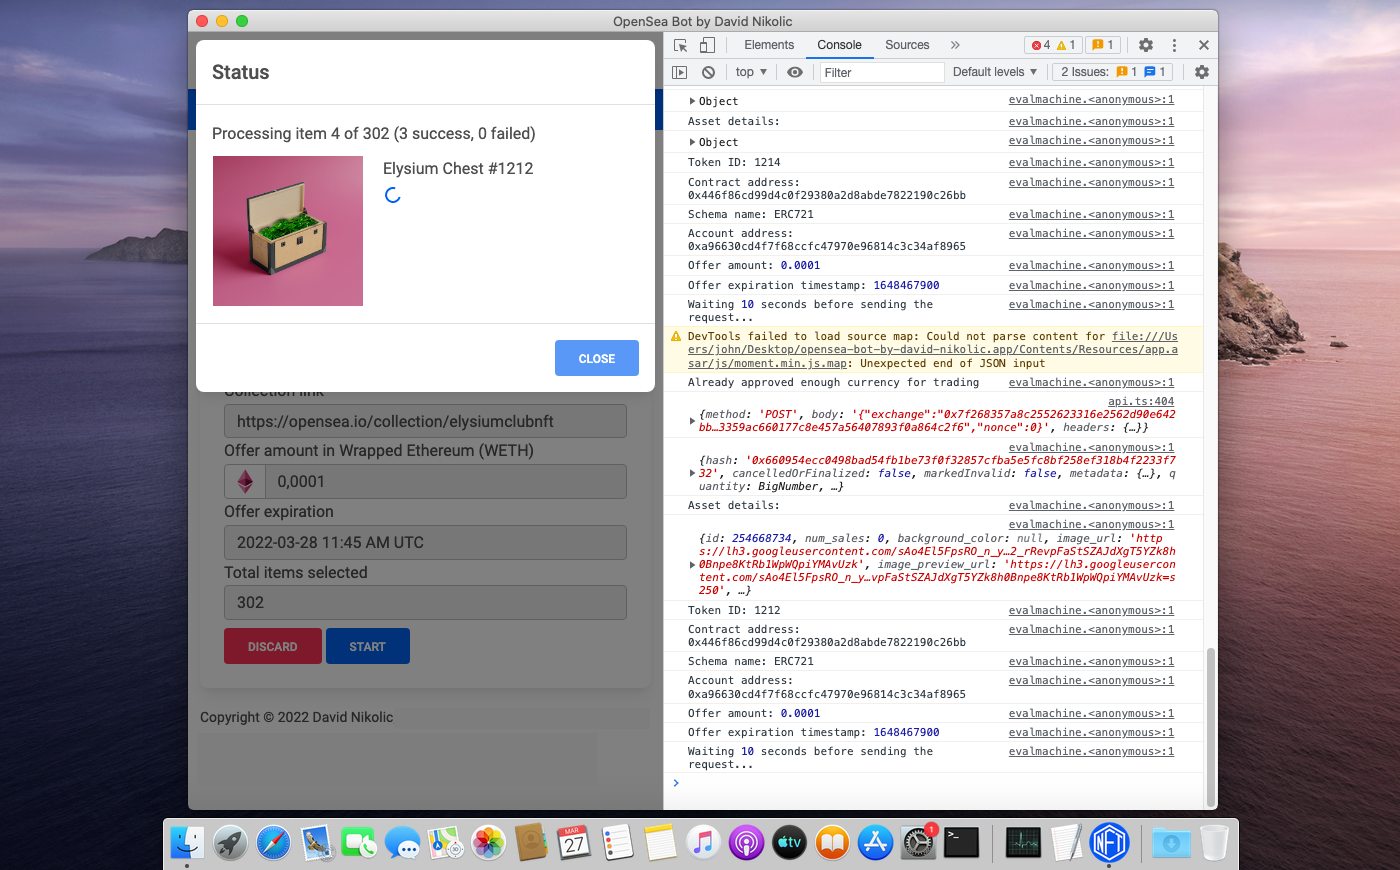Viewport: 1400px width, 870px height.
Task: Click the console prompt input line
Action: click(940, 783)
